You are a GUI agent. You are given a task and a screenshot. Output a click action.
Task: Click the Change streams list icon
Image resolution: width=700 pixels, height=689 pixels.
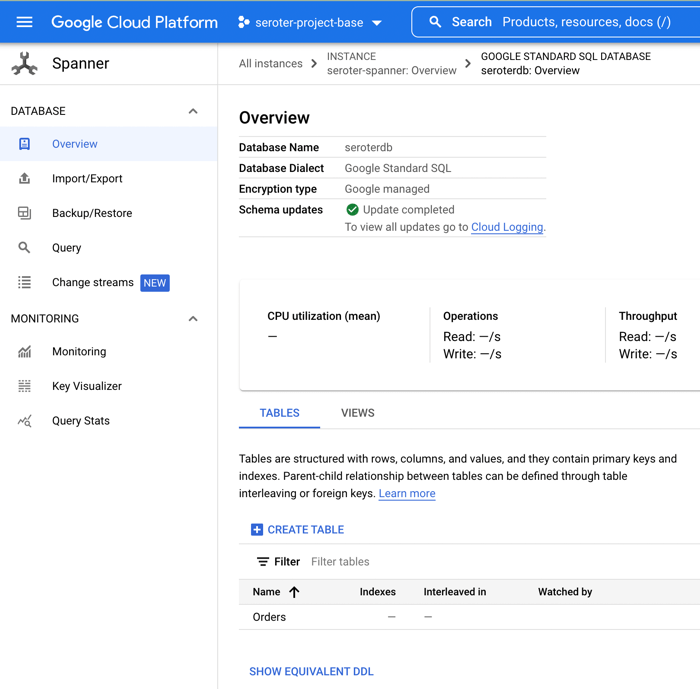[24, 283]
